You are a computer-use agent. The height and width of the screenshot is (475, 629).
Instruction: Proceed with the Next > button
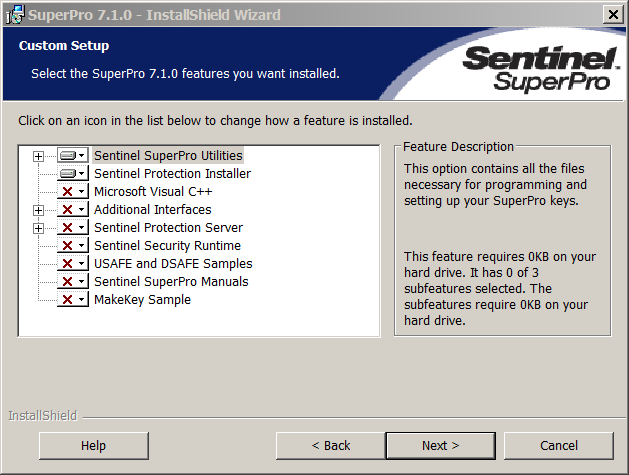click(x=440, y=446)
